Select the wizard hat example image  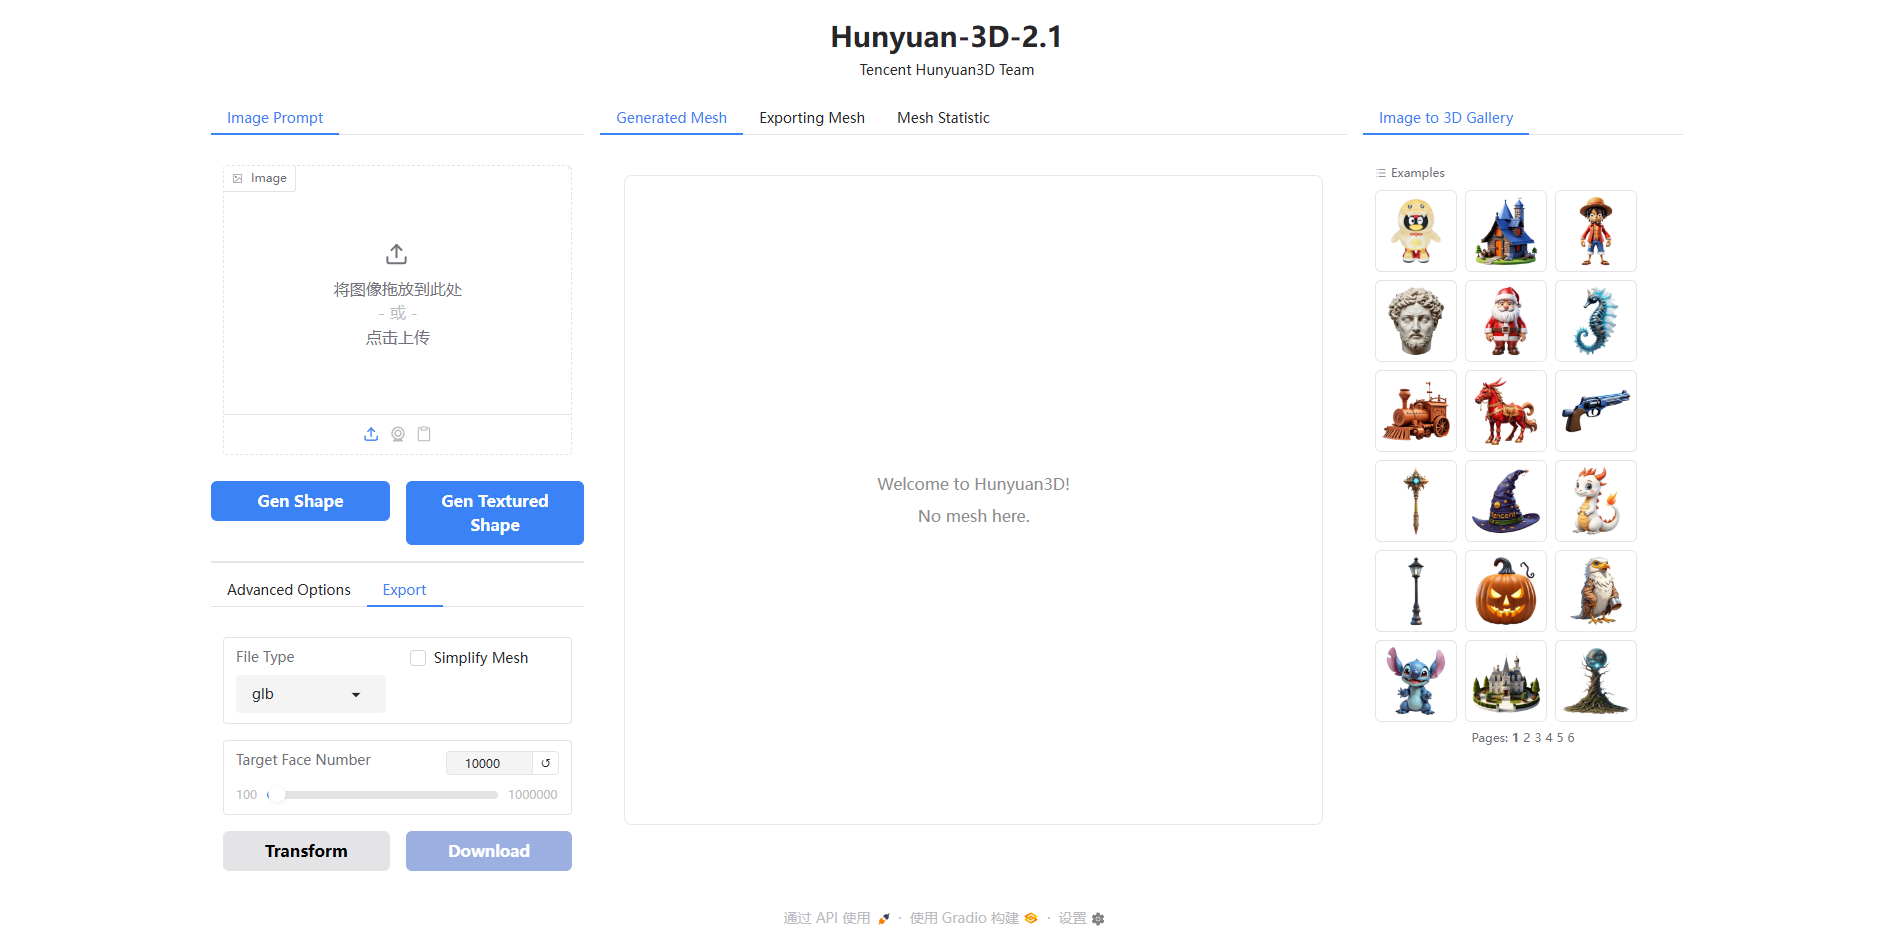coord(1506,501)
